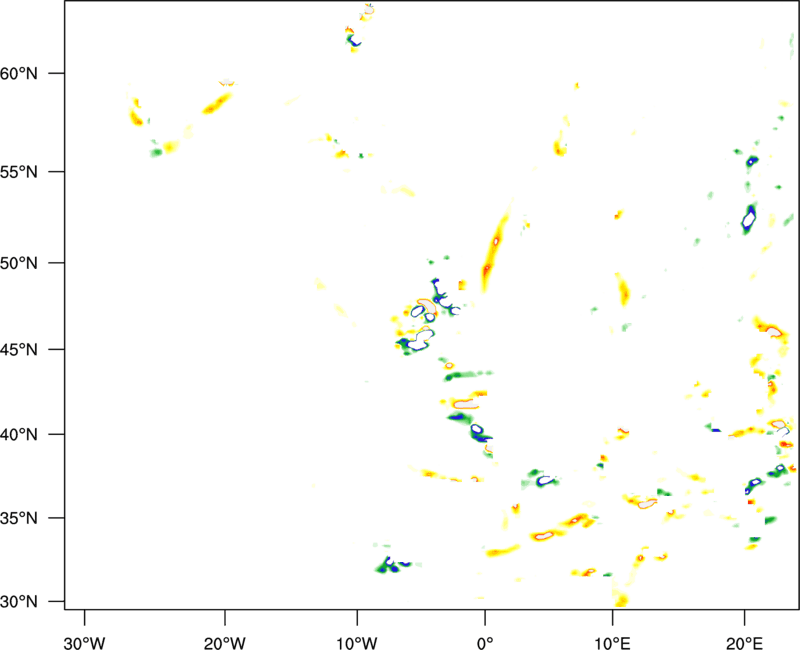Click the 10°E longitude axis label
The image size is (800, 650).
point(612,643)
